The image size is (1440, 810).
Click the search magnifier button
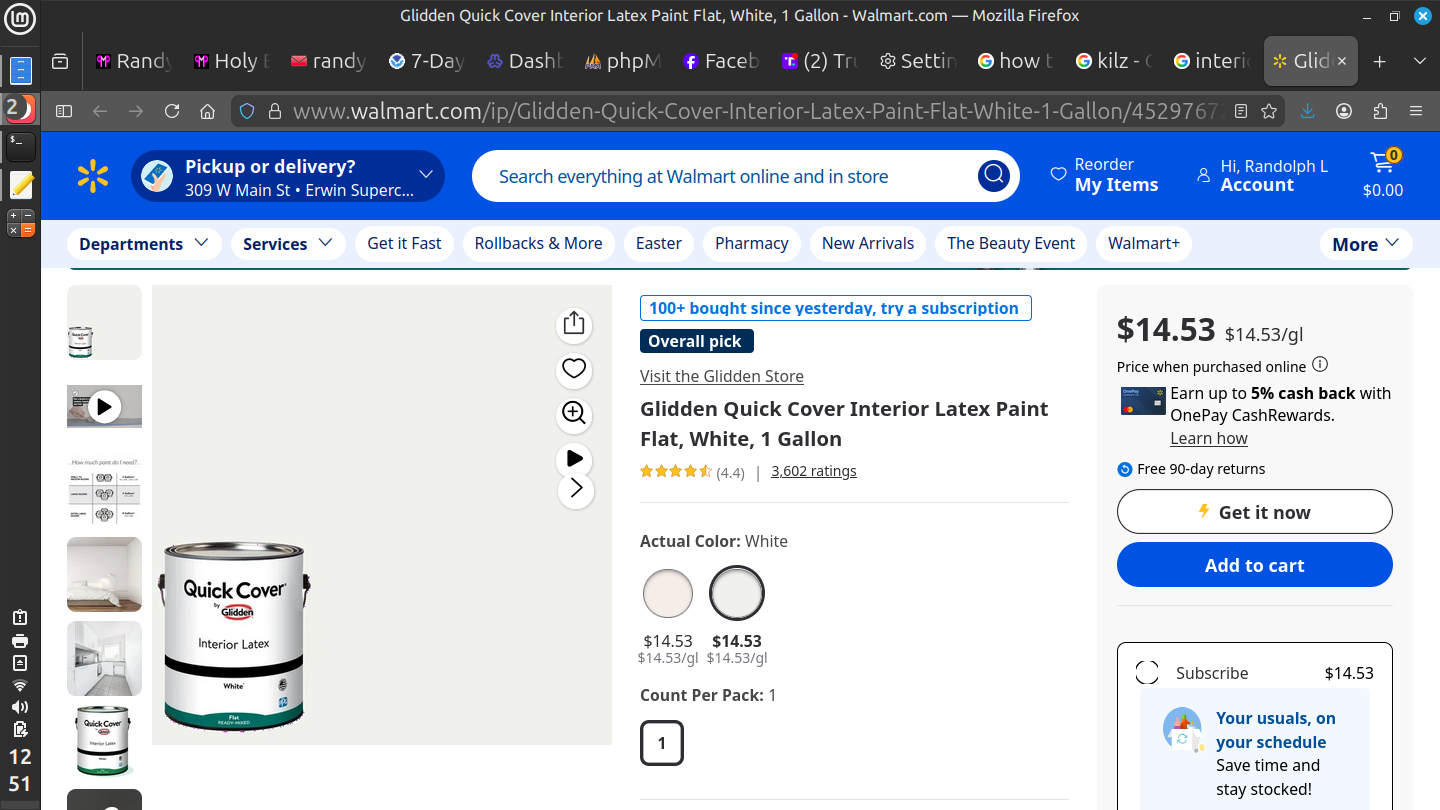click(993, 176)
